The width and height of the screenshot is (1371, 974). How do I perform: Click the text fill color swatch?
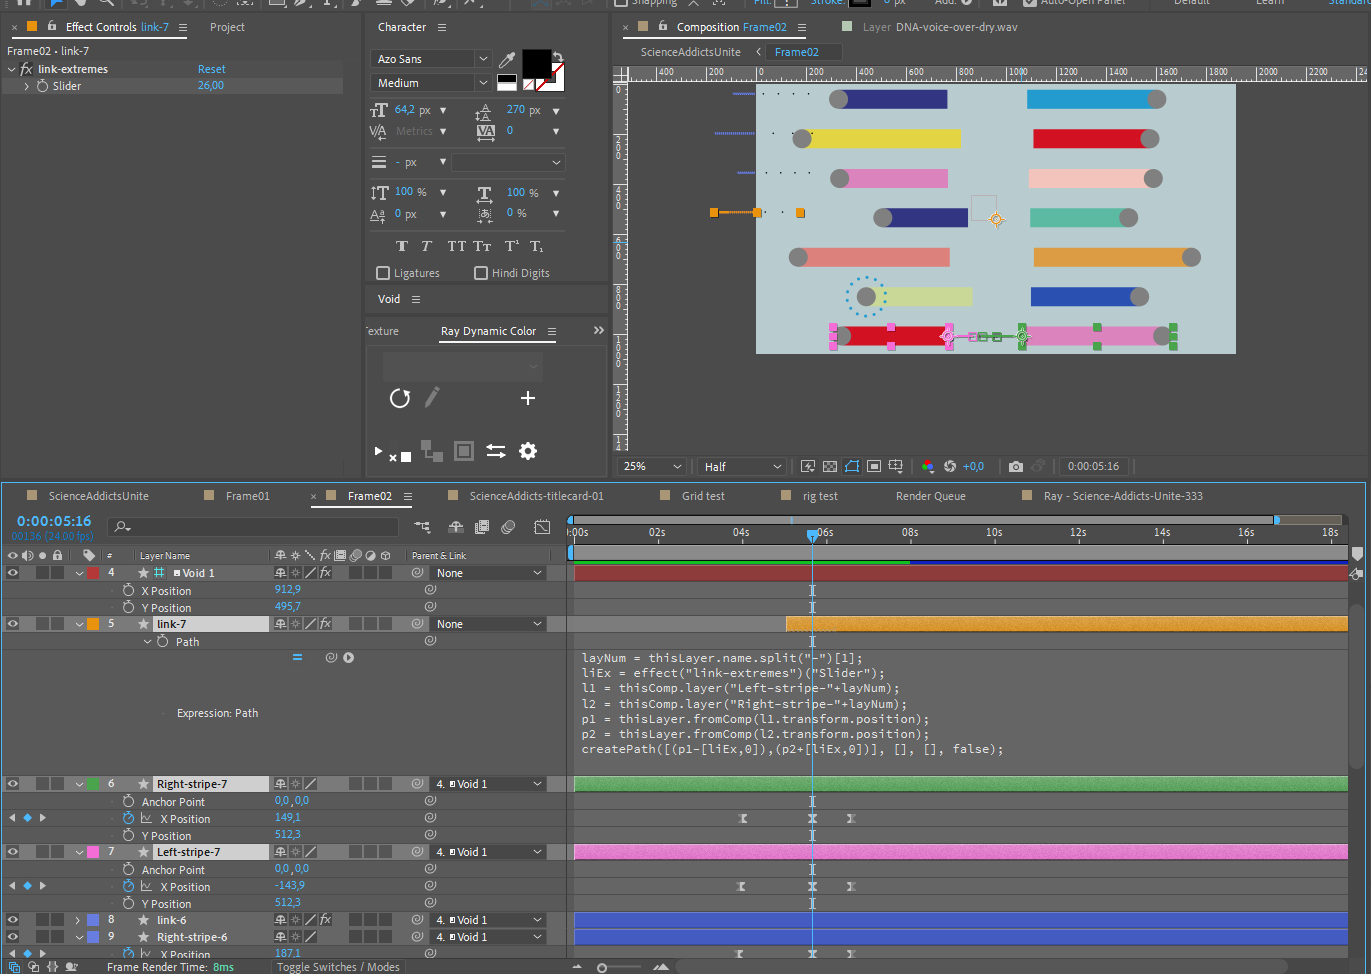(x=535, y=64)
